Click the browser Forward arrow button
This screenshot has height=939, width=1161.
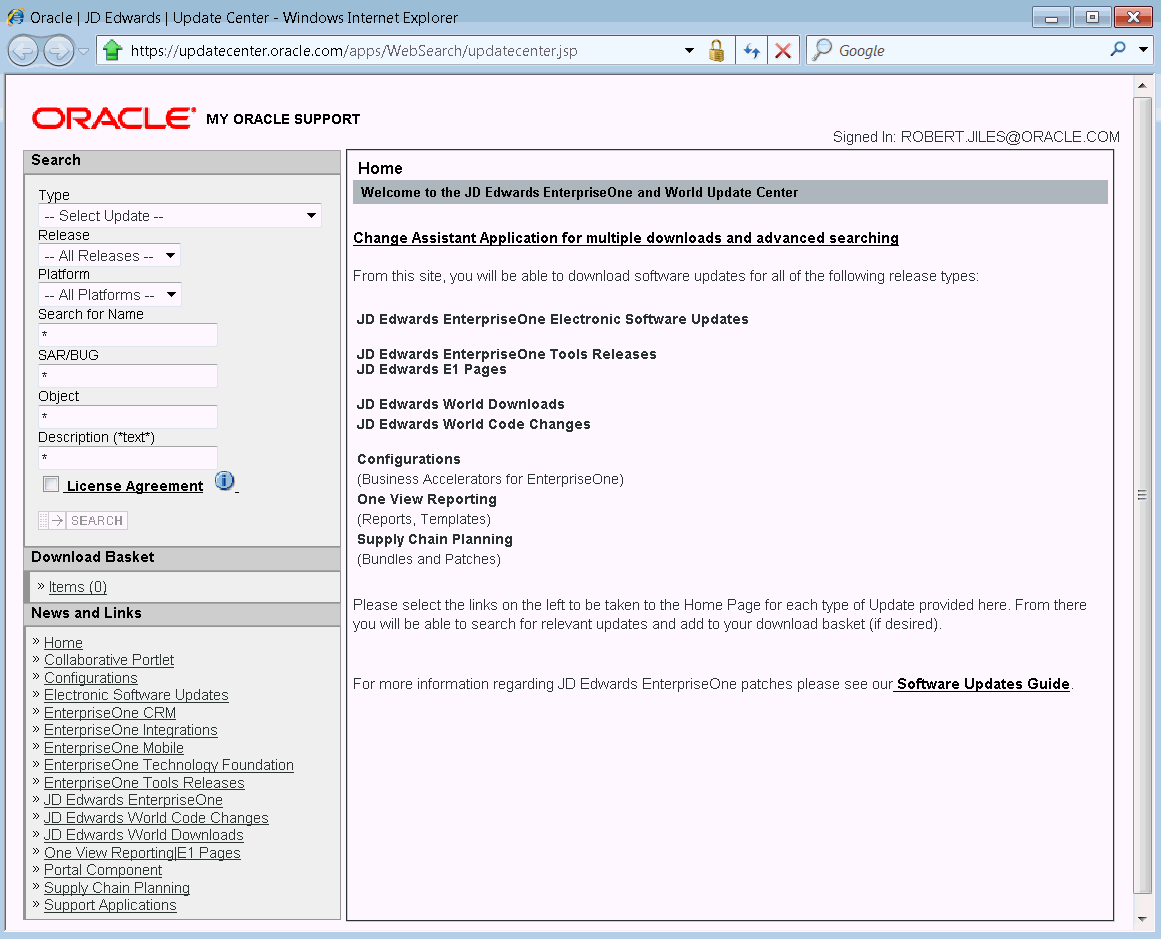point(58,51)
